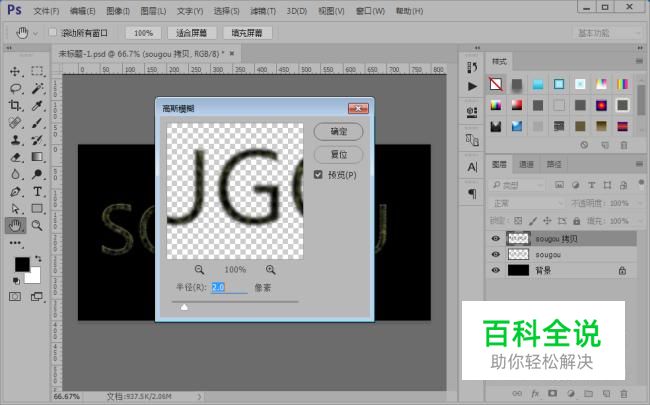Select the Magic Wand tool
This screenshot has height=405, width=650.
click(37, 88)
